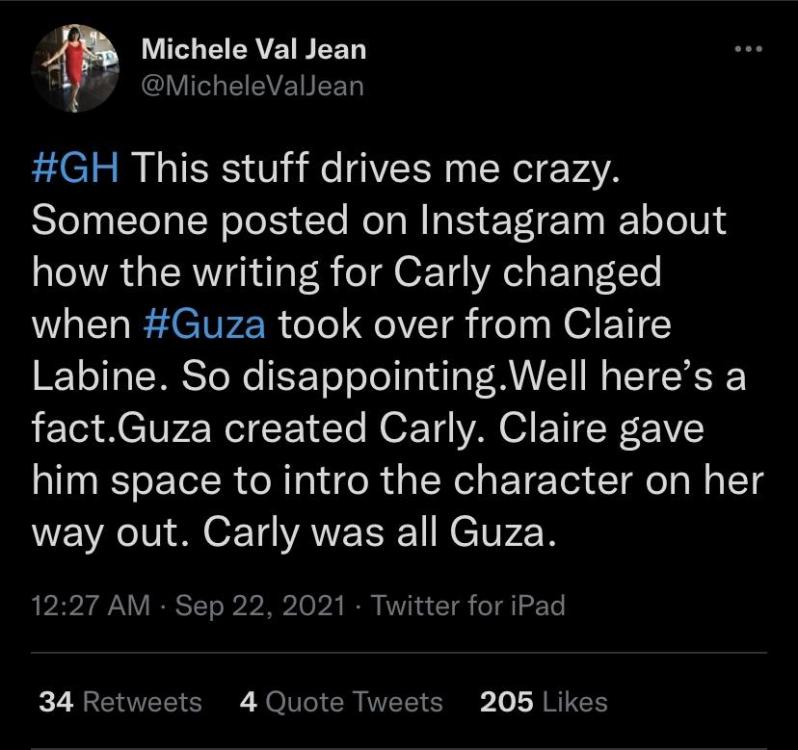The height and width of the screenshot is (750, 798).
Task: View the 205 Likes list
Action: click(544, 702)
